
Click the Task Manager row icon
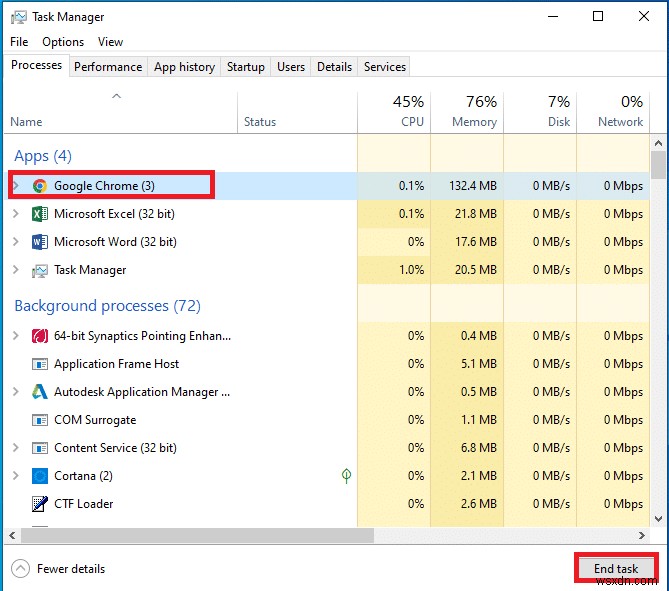[x=40, y=271]
